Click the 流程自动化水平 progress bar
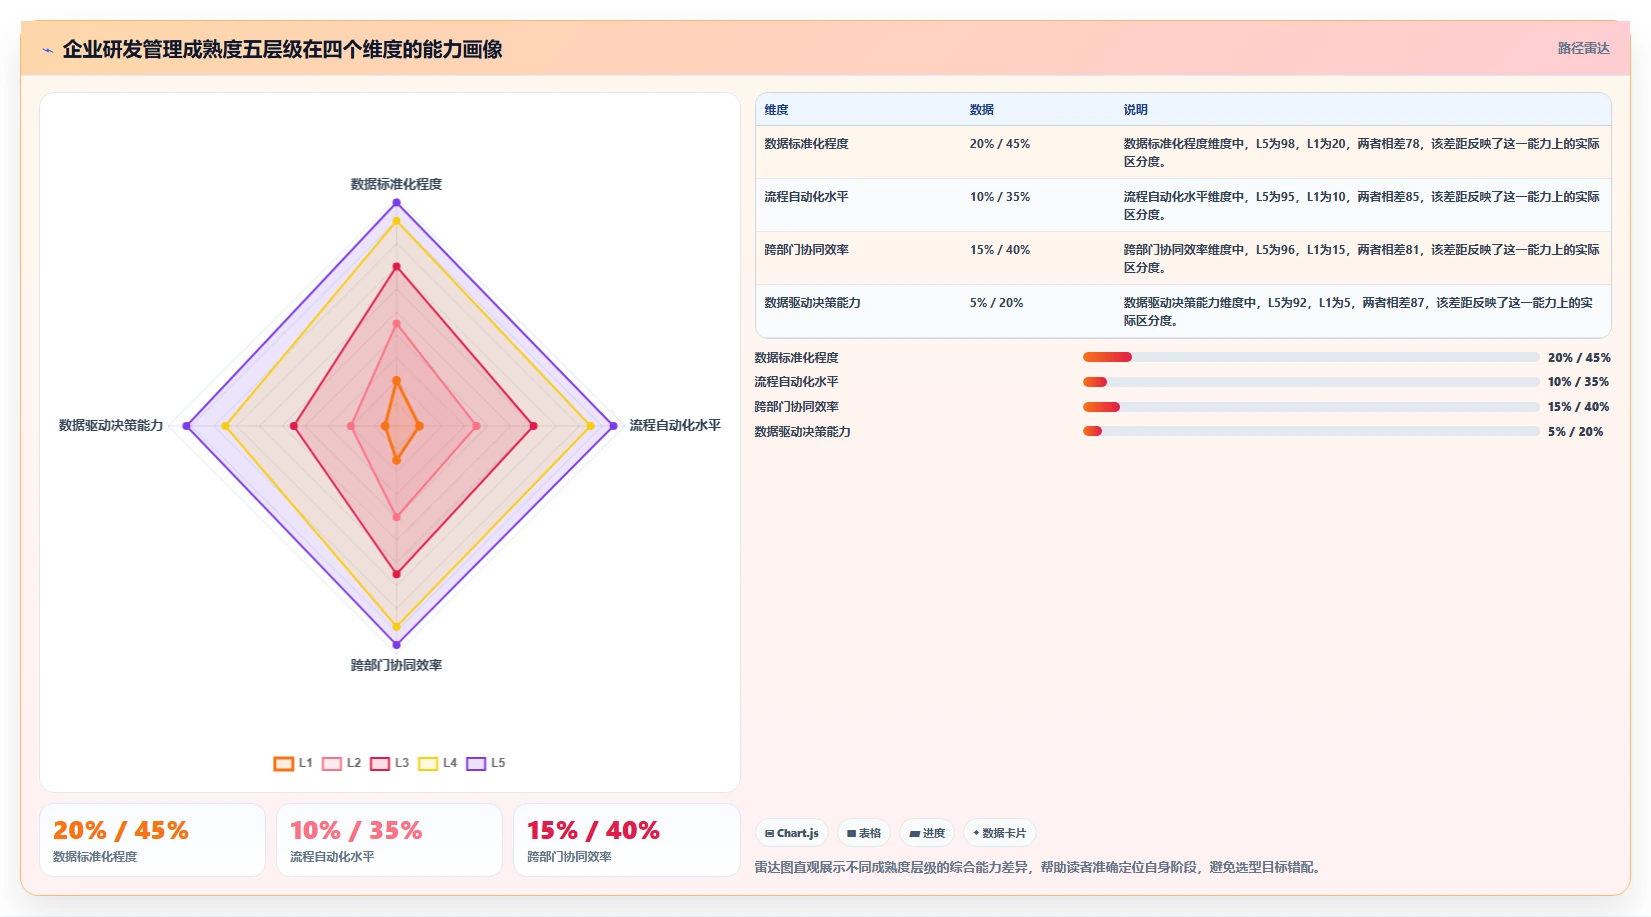This screenshot has width=1651, height=917. tap(1311, 382)
